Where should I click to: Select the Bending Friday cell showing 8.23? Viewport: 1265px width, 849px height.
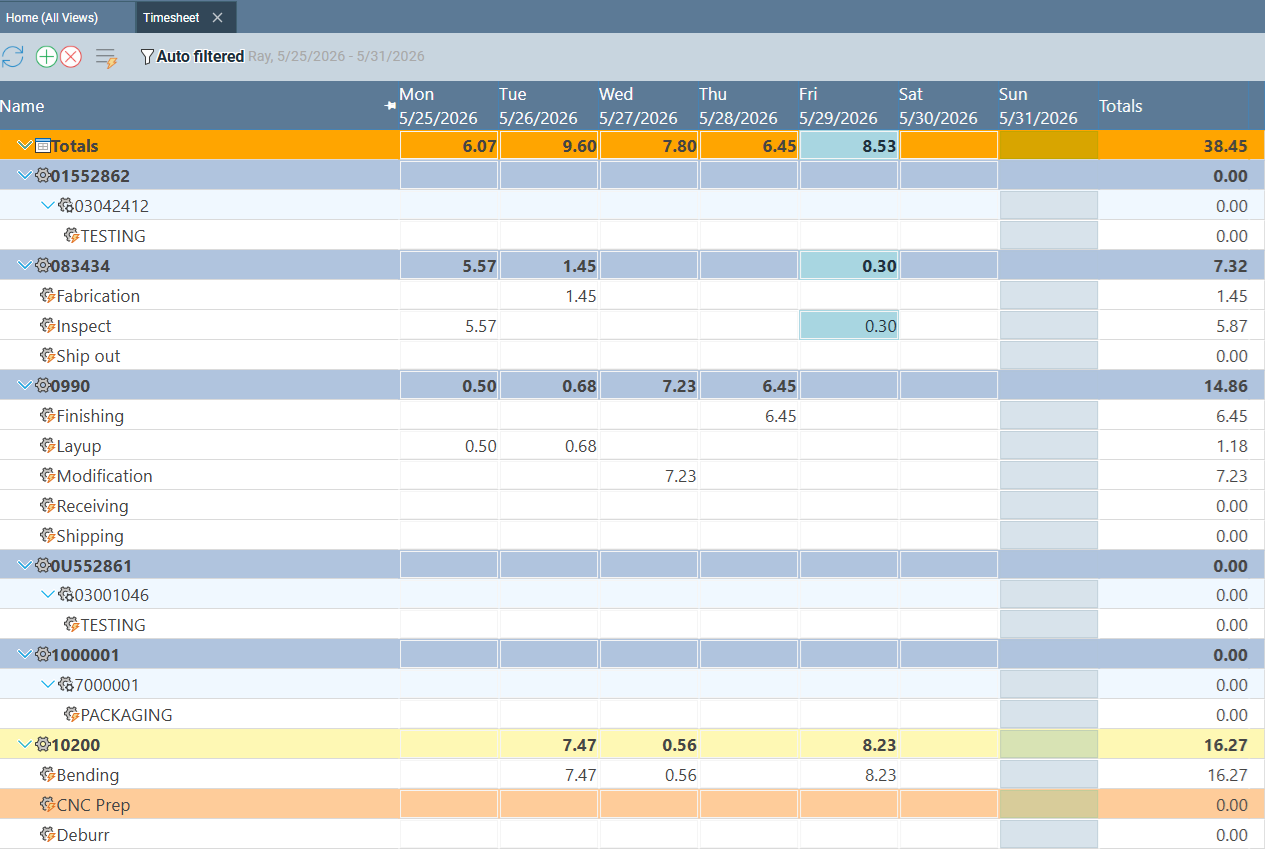point(849,775)
